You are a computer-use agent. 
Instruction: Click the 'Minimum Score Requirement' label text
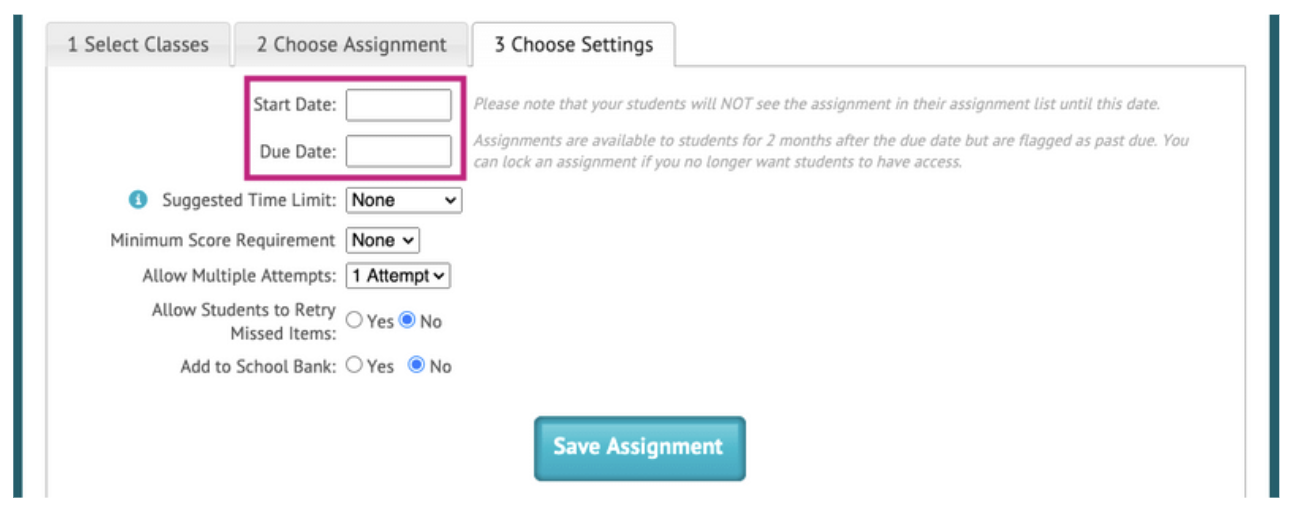(x=223, y=240)
